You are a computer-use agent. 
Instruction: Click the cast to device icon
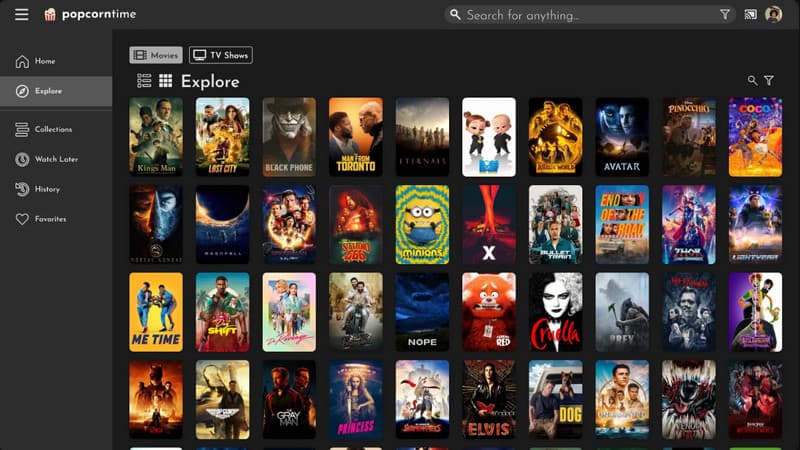751,15
